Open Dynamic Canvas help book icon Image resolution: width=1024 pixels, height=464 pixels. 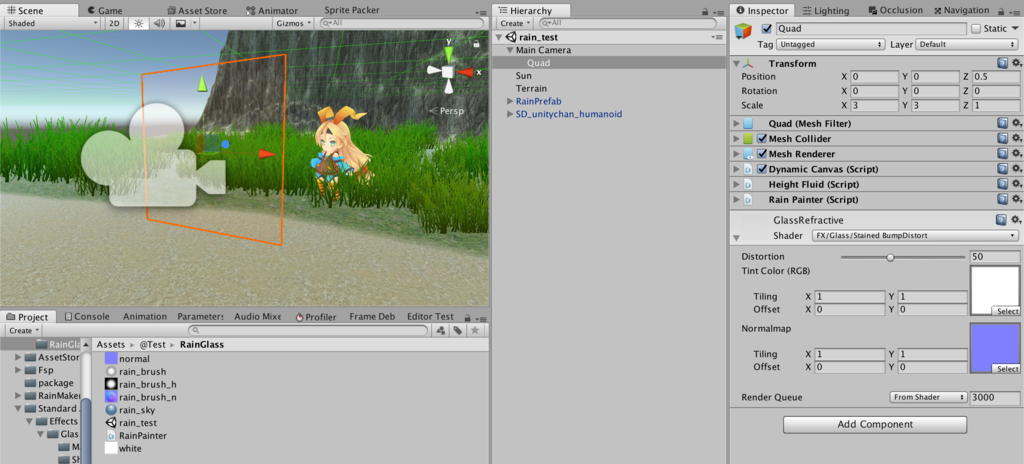coord(1002,169)
